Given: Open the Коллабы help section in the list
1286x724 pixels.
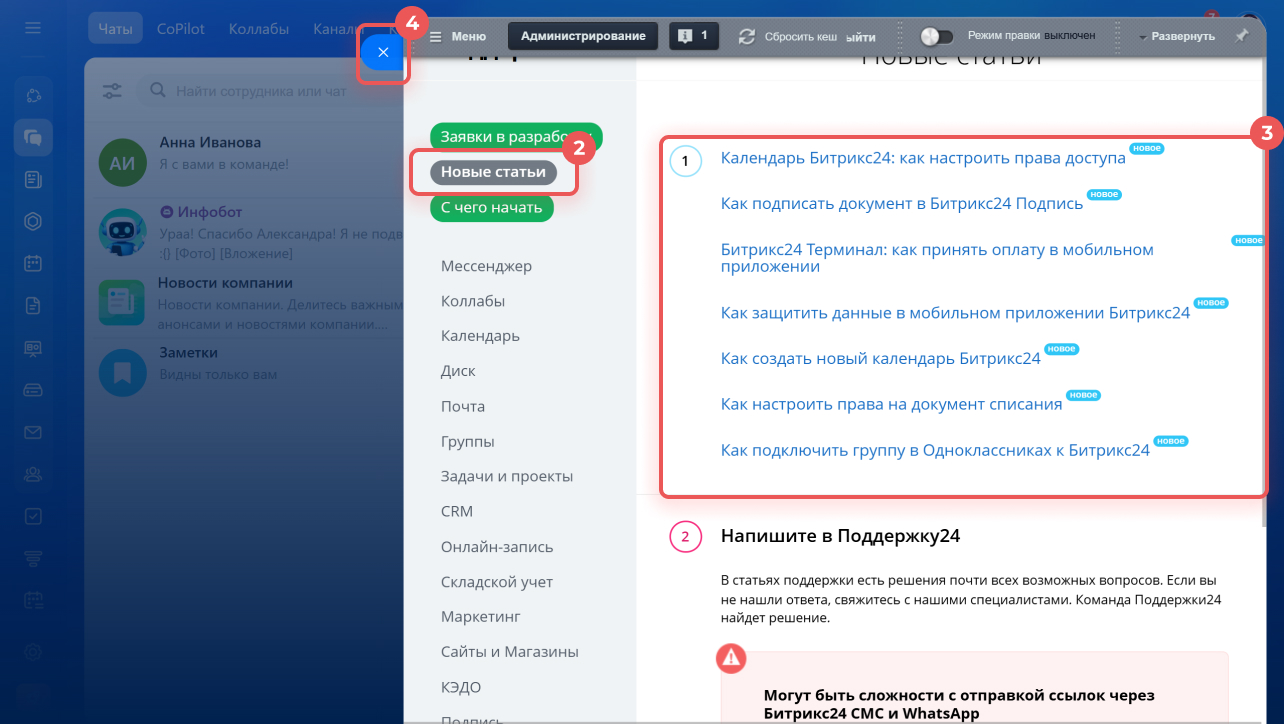Looking at the screenshot, I should click(x=473, y=301).
